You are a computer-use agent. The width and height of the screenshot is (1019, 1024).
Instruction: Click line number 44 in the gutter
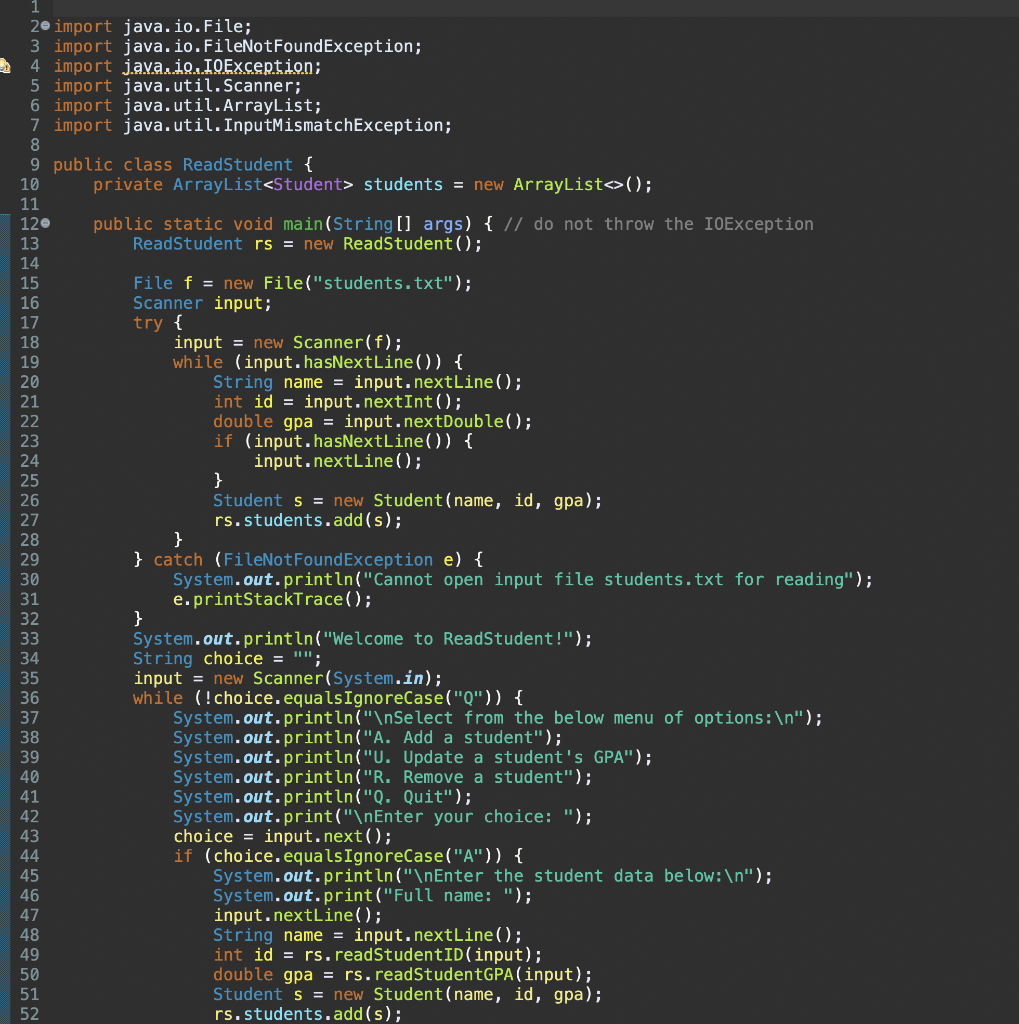tap(29, 856)
